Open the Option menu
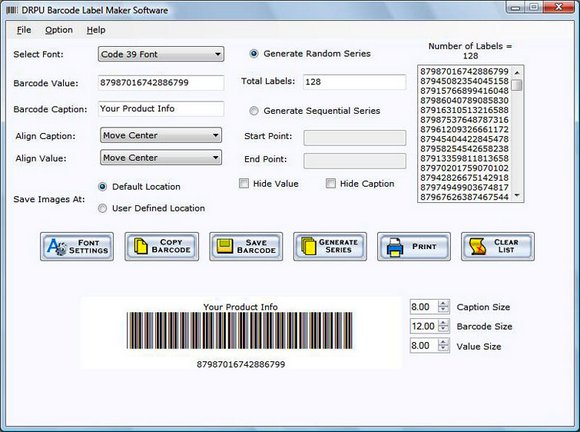The image size is (580, 432). 59,30
